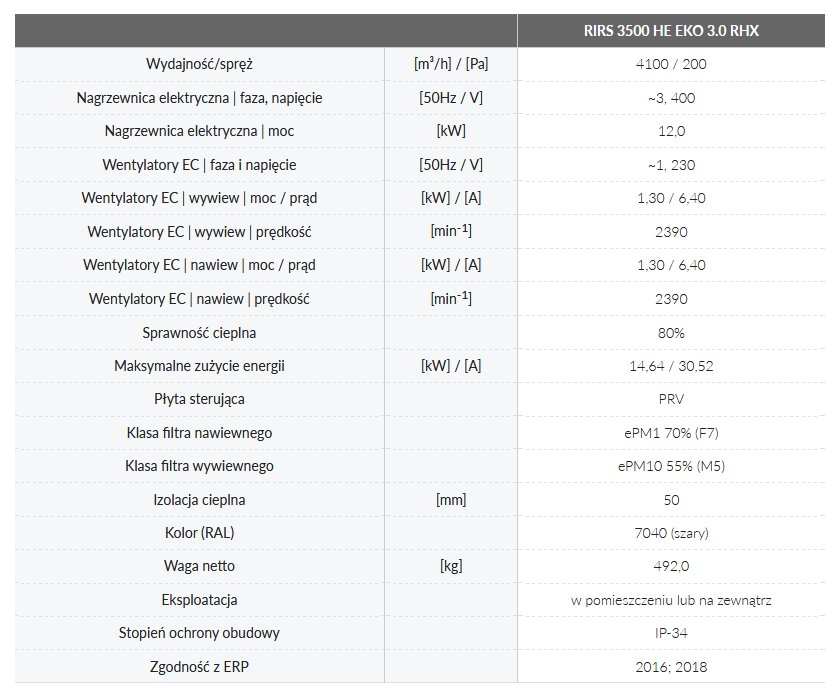Select the Klasa filtra nawiewnego label

tap(199, 433)
